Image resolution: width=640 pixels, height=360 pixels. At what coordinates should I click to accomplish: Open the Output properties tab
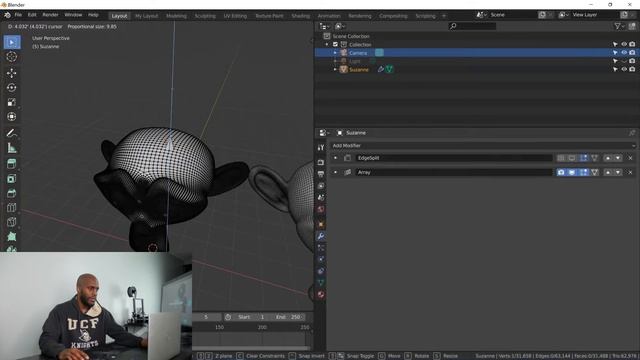321,174
